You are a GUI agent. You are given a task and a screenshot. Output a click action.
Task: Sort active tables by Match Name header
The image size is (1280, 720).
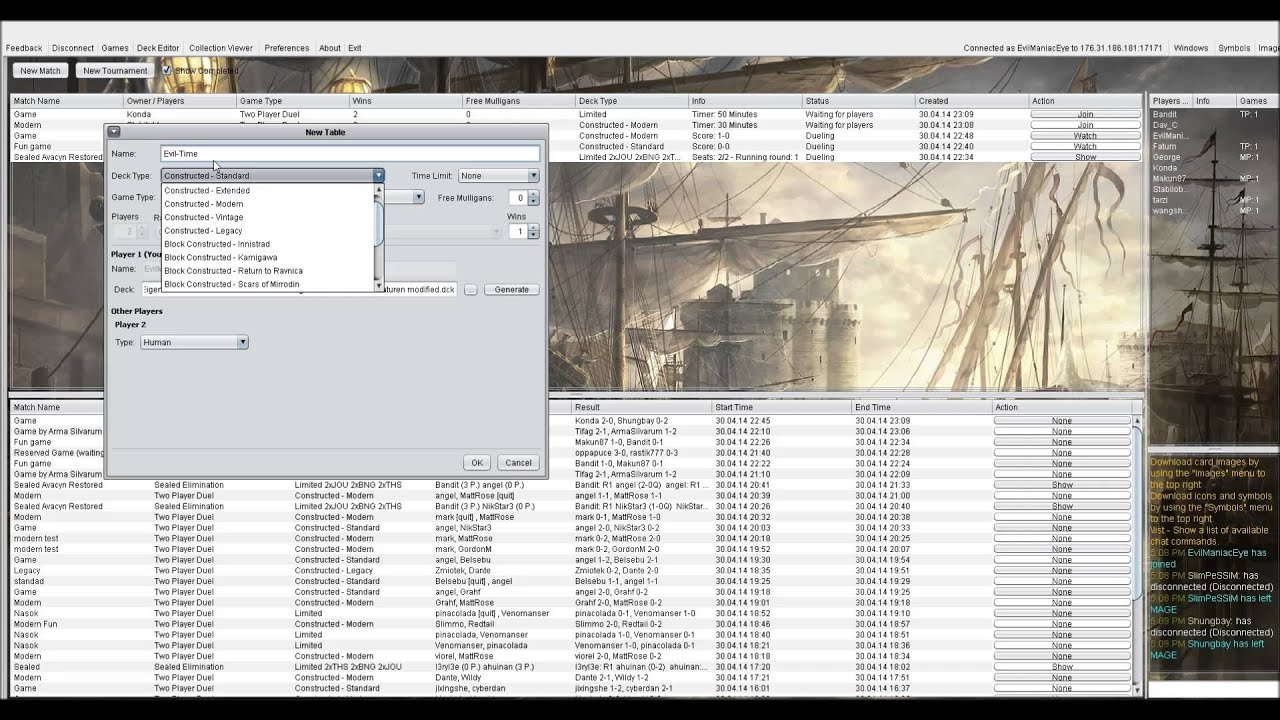66,101
